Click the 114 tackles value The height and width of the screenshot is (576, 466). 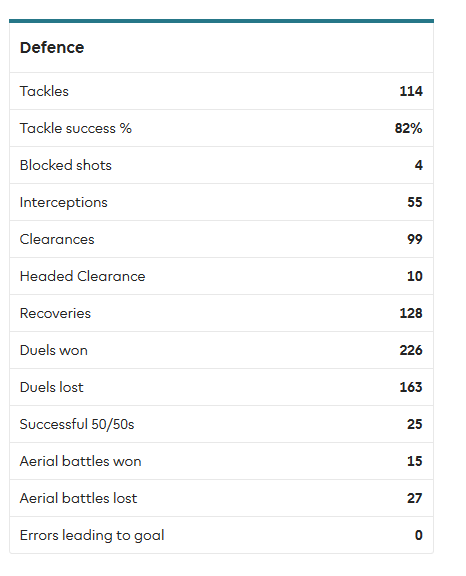(411, 91)
